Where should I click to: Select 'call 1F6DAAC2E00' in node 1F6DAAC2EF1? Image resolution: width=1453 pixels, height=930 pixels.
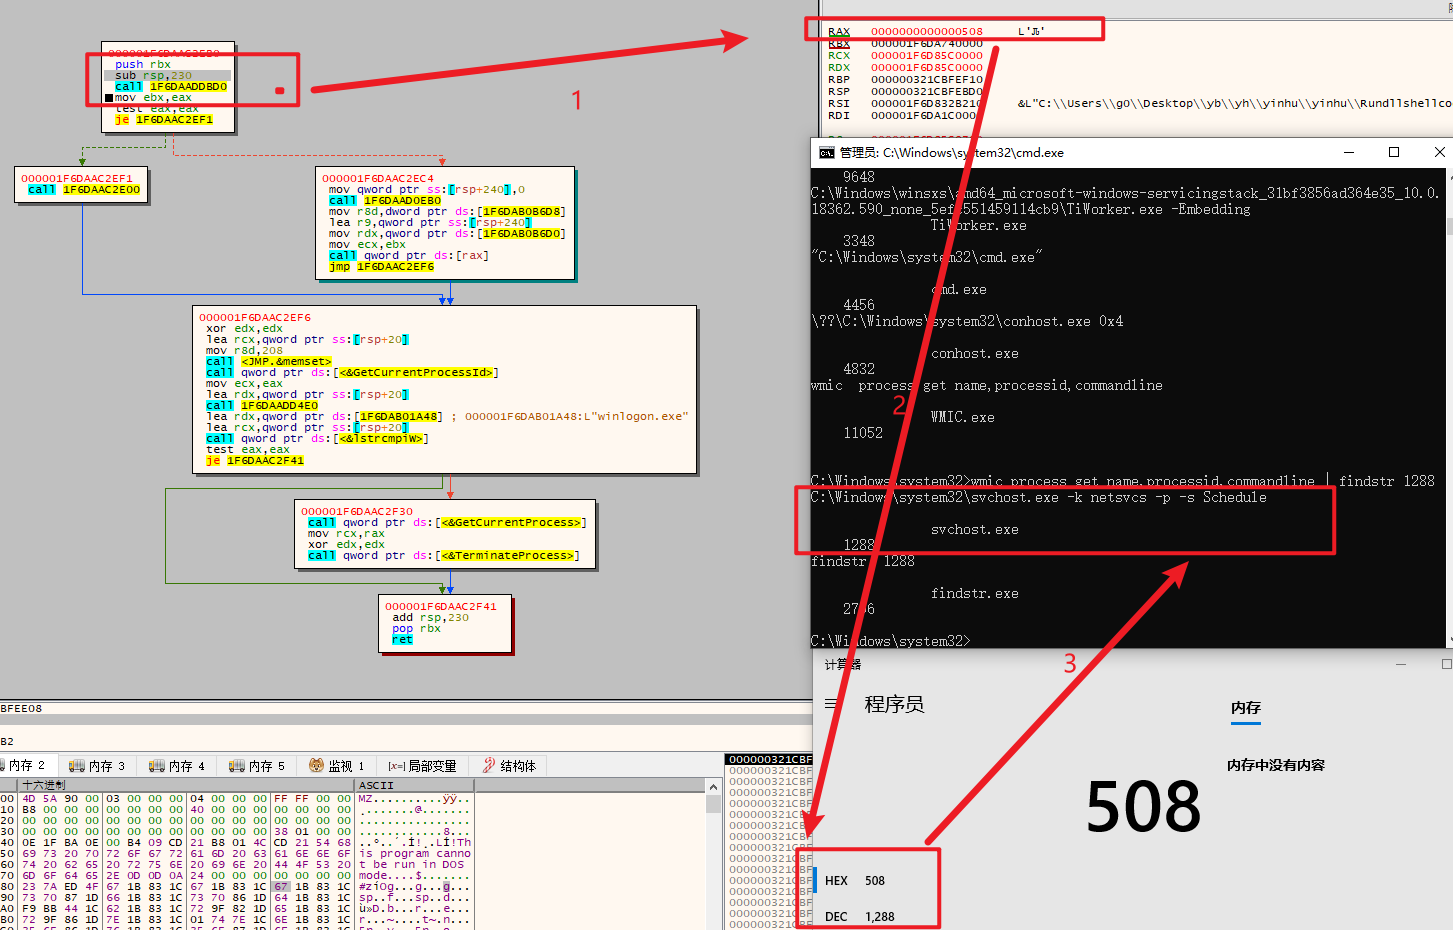[x=84, y=190]
